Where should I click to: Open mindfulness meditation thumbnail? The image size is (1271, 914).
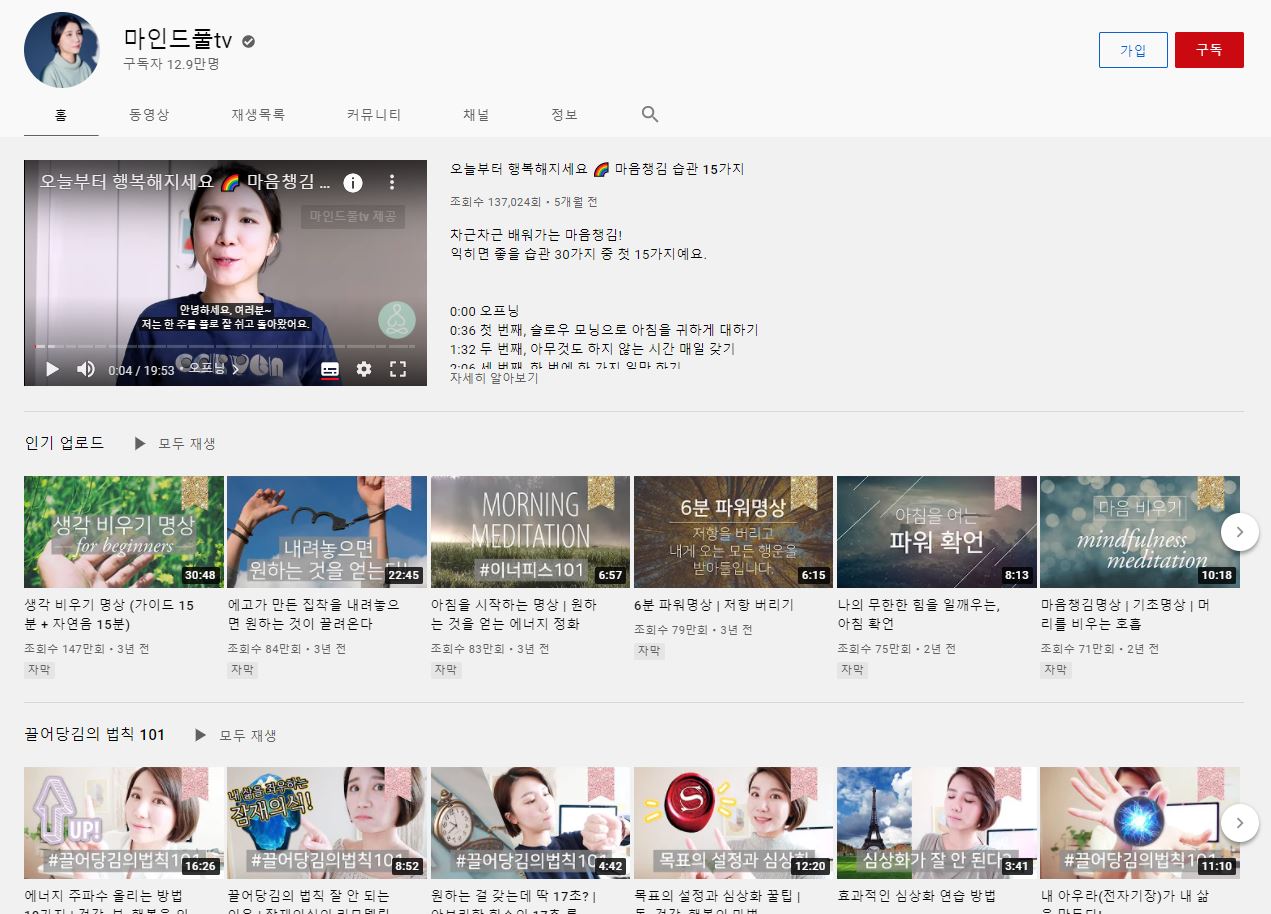pyautogui.click(x=1140, y=532)
